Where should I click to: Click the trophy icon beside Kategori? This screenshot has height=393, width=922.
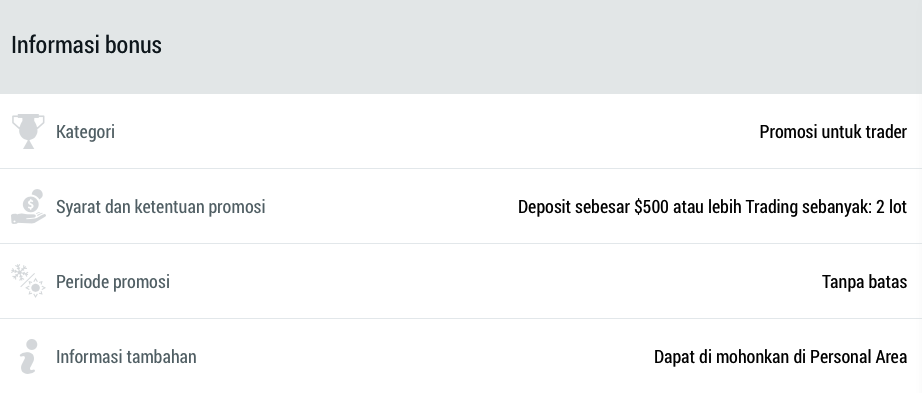pyautogui.click(x=28, y=131)
